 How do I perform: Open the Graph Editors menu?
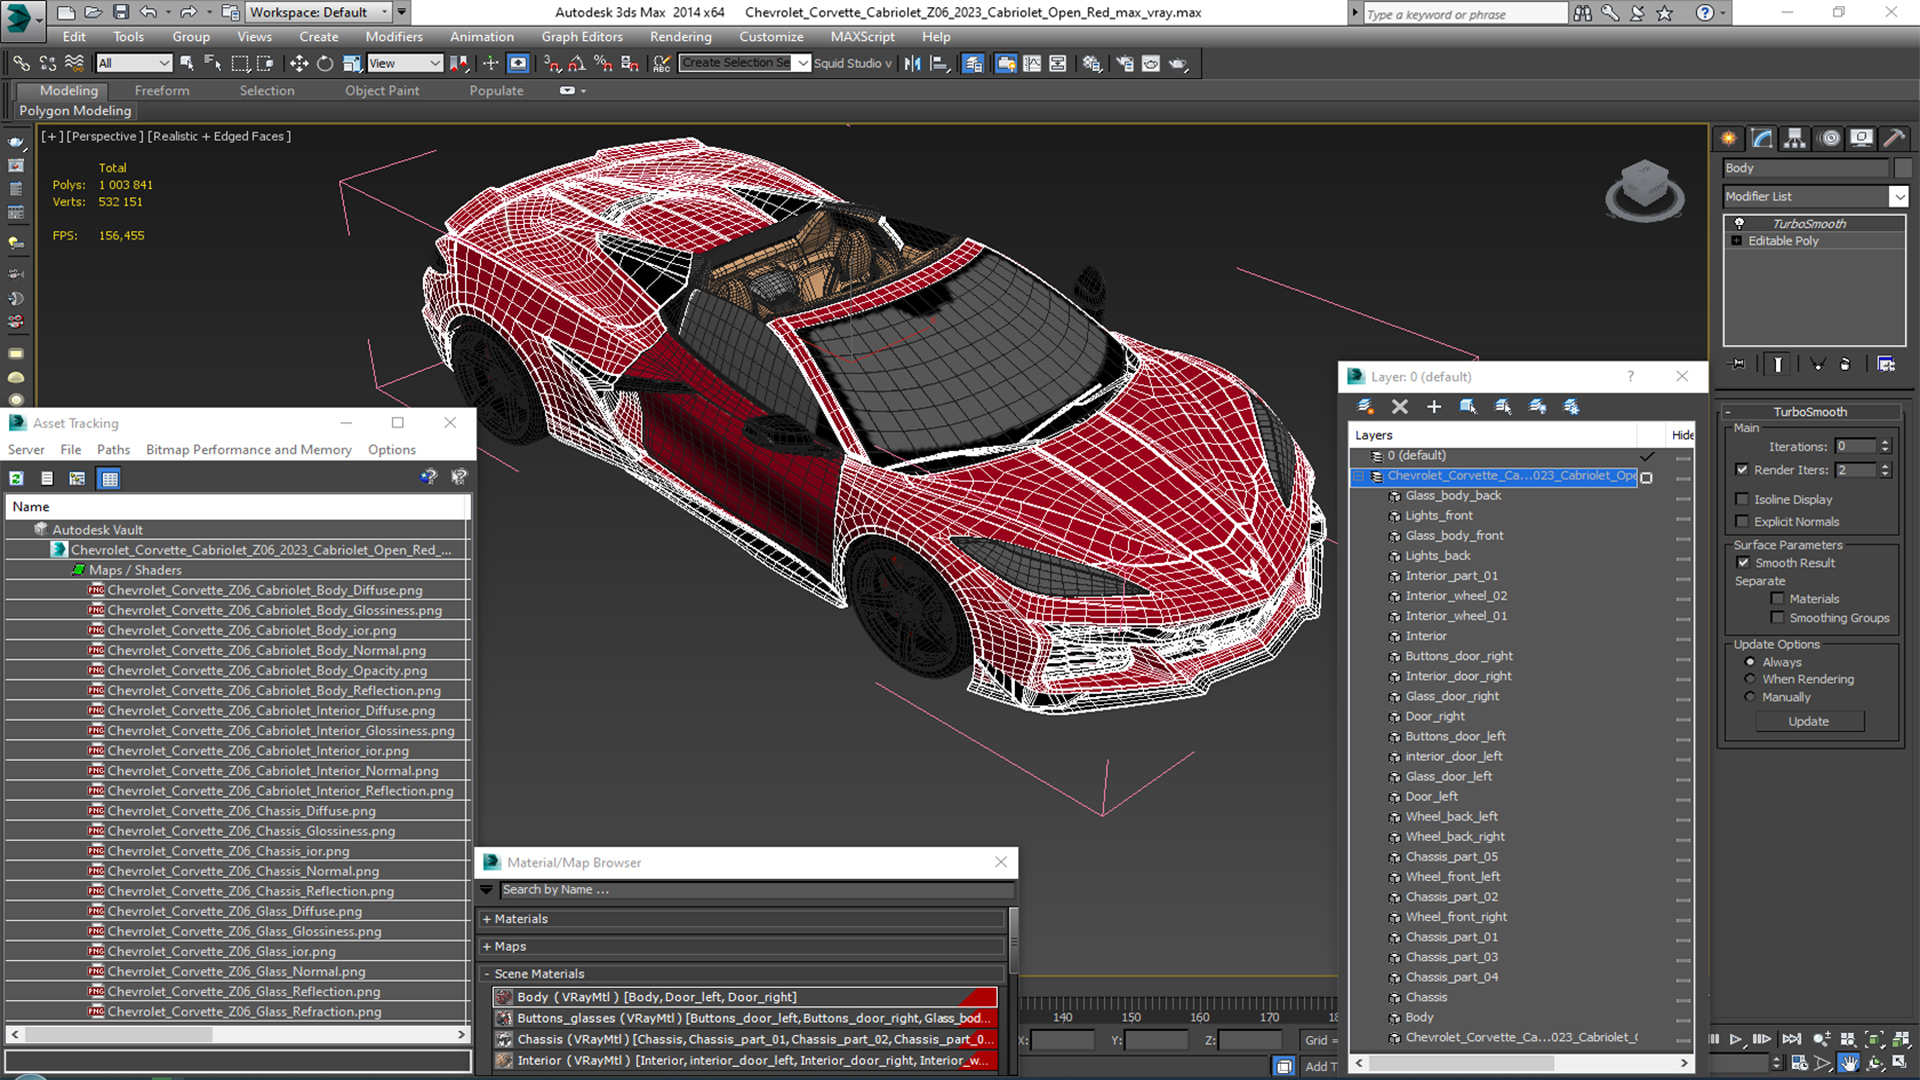click(582, 36)
